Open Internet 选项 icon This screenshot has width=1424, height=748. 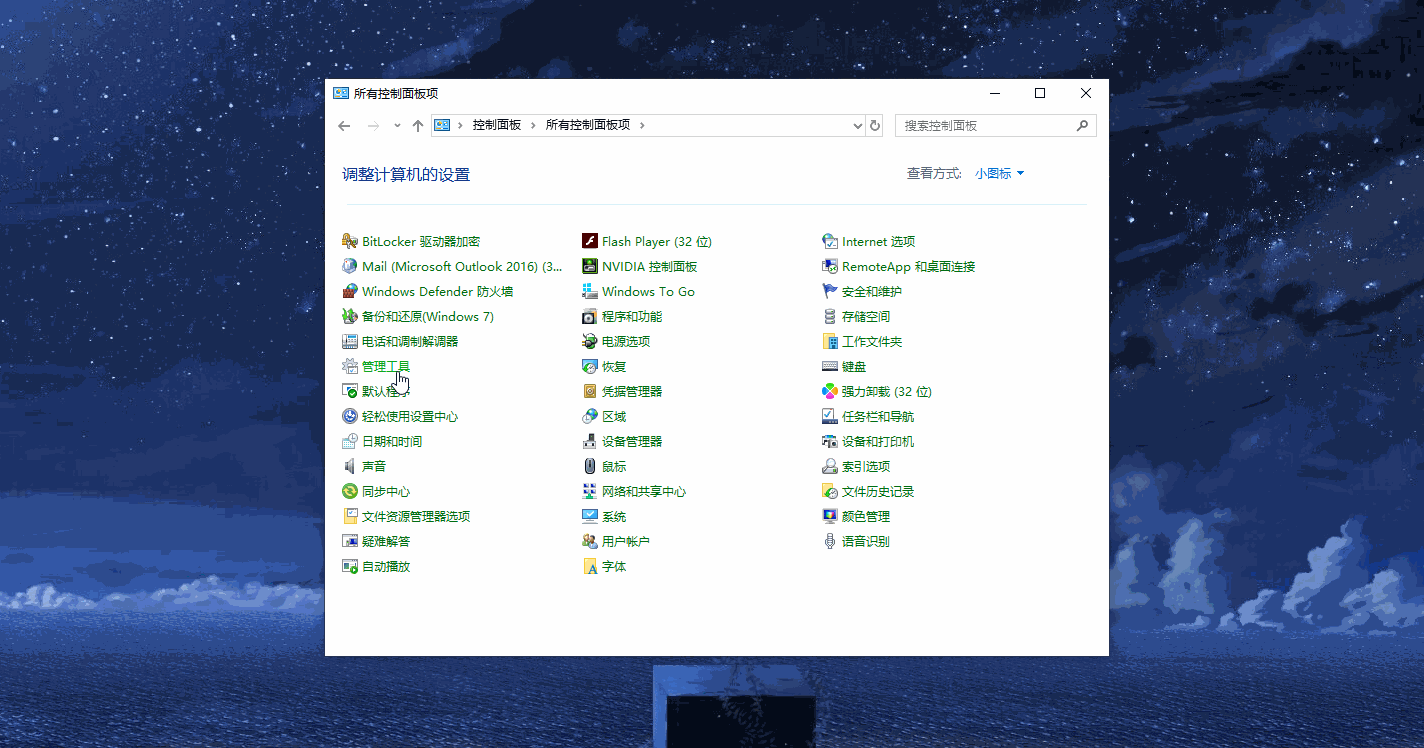(x=830, y=241)
